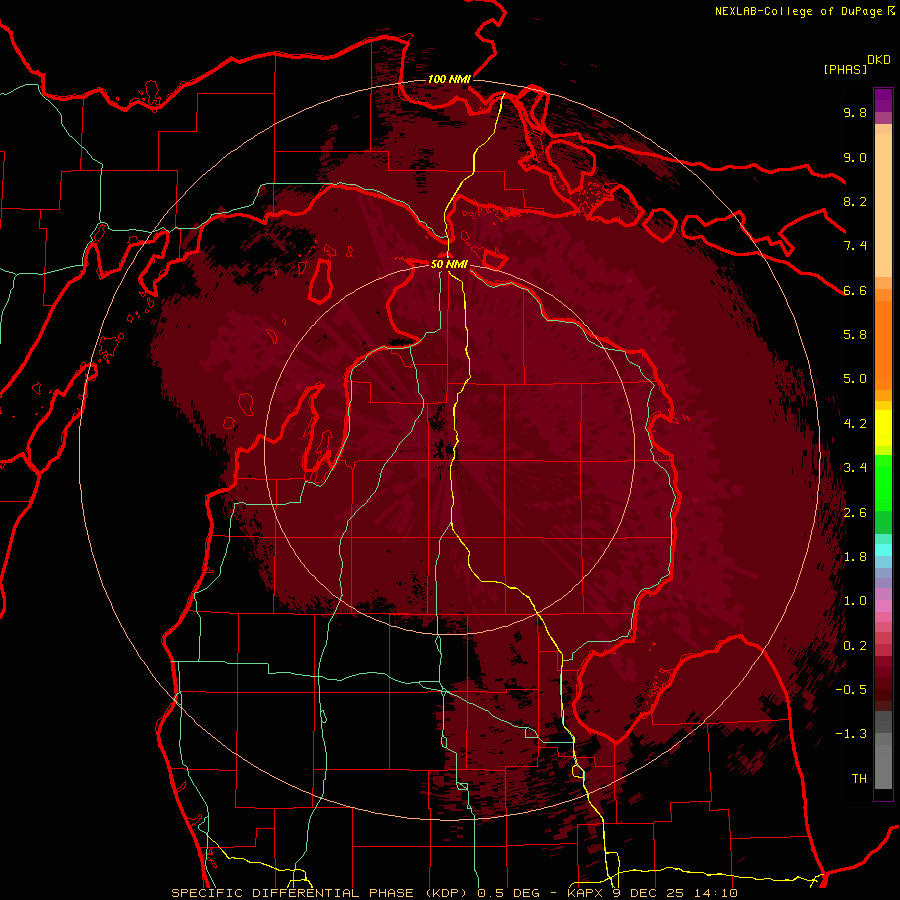
Task: Click the 0.2 scale value label
Action: pos(855,646)
